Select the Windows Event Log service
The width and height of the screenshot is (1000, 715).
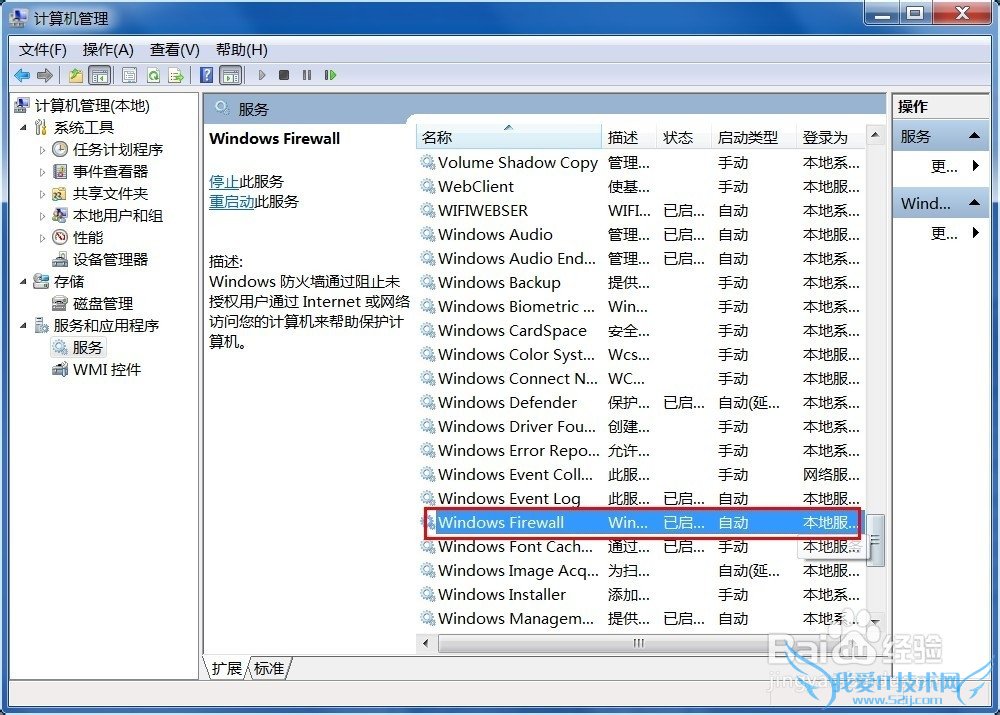pos(641,498)
